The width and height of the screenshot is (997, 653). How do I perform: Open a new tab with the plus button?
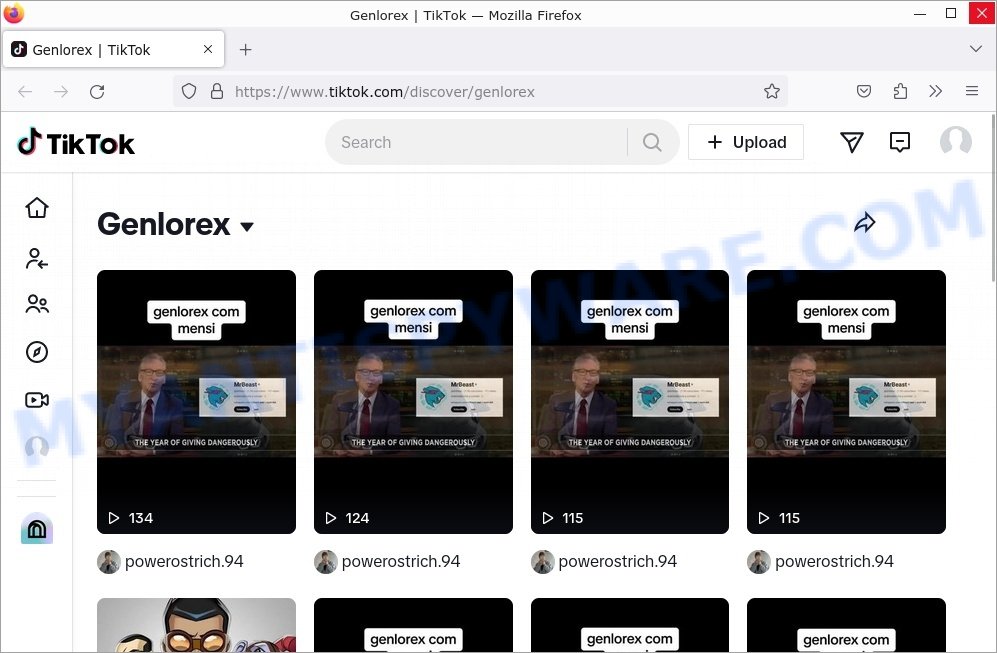pos(245,50)
